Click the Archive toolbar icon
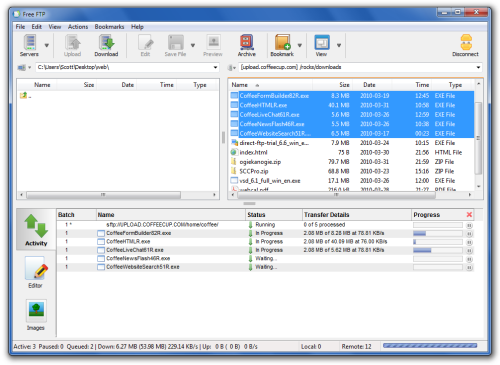Viewport: 500px width, 365px height. (x=247, y=45)
